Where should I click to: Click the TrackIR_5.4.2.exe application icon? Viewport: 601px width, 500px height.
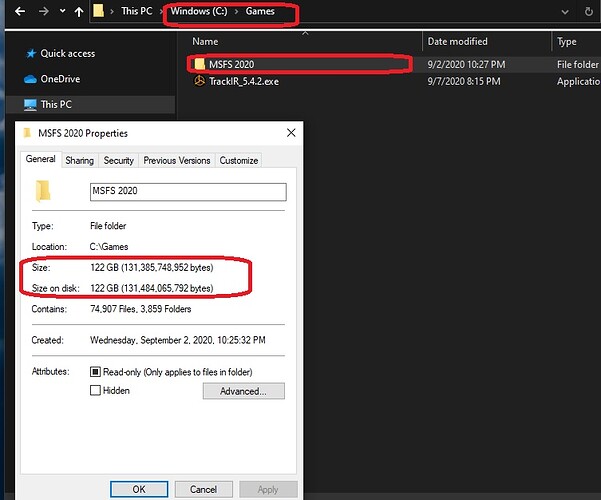coord(199,81)
